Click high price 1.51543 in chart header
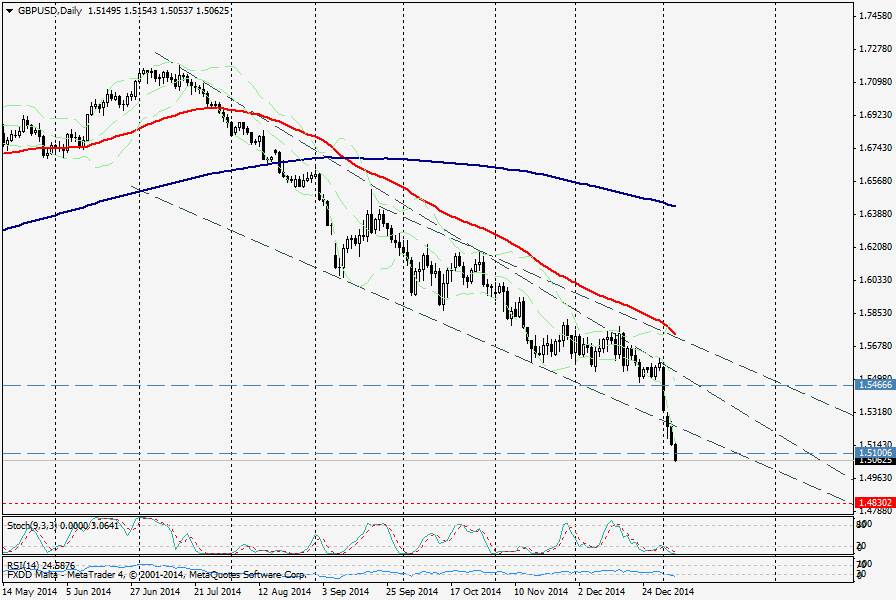Viewport: 896px width, 600px height. (153, 11)
